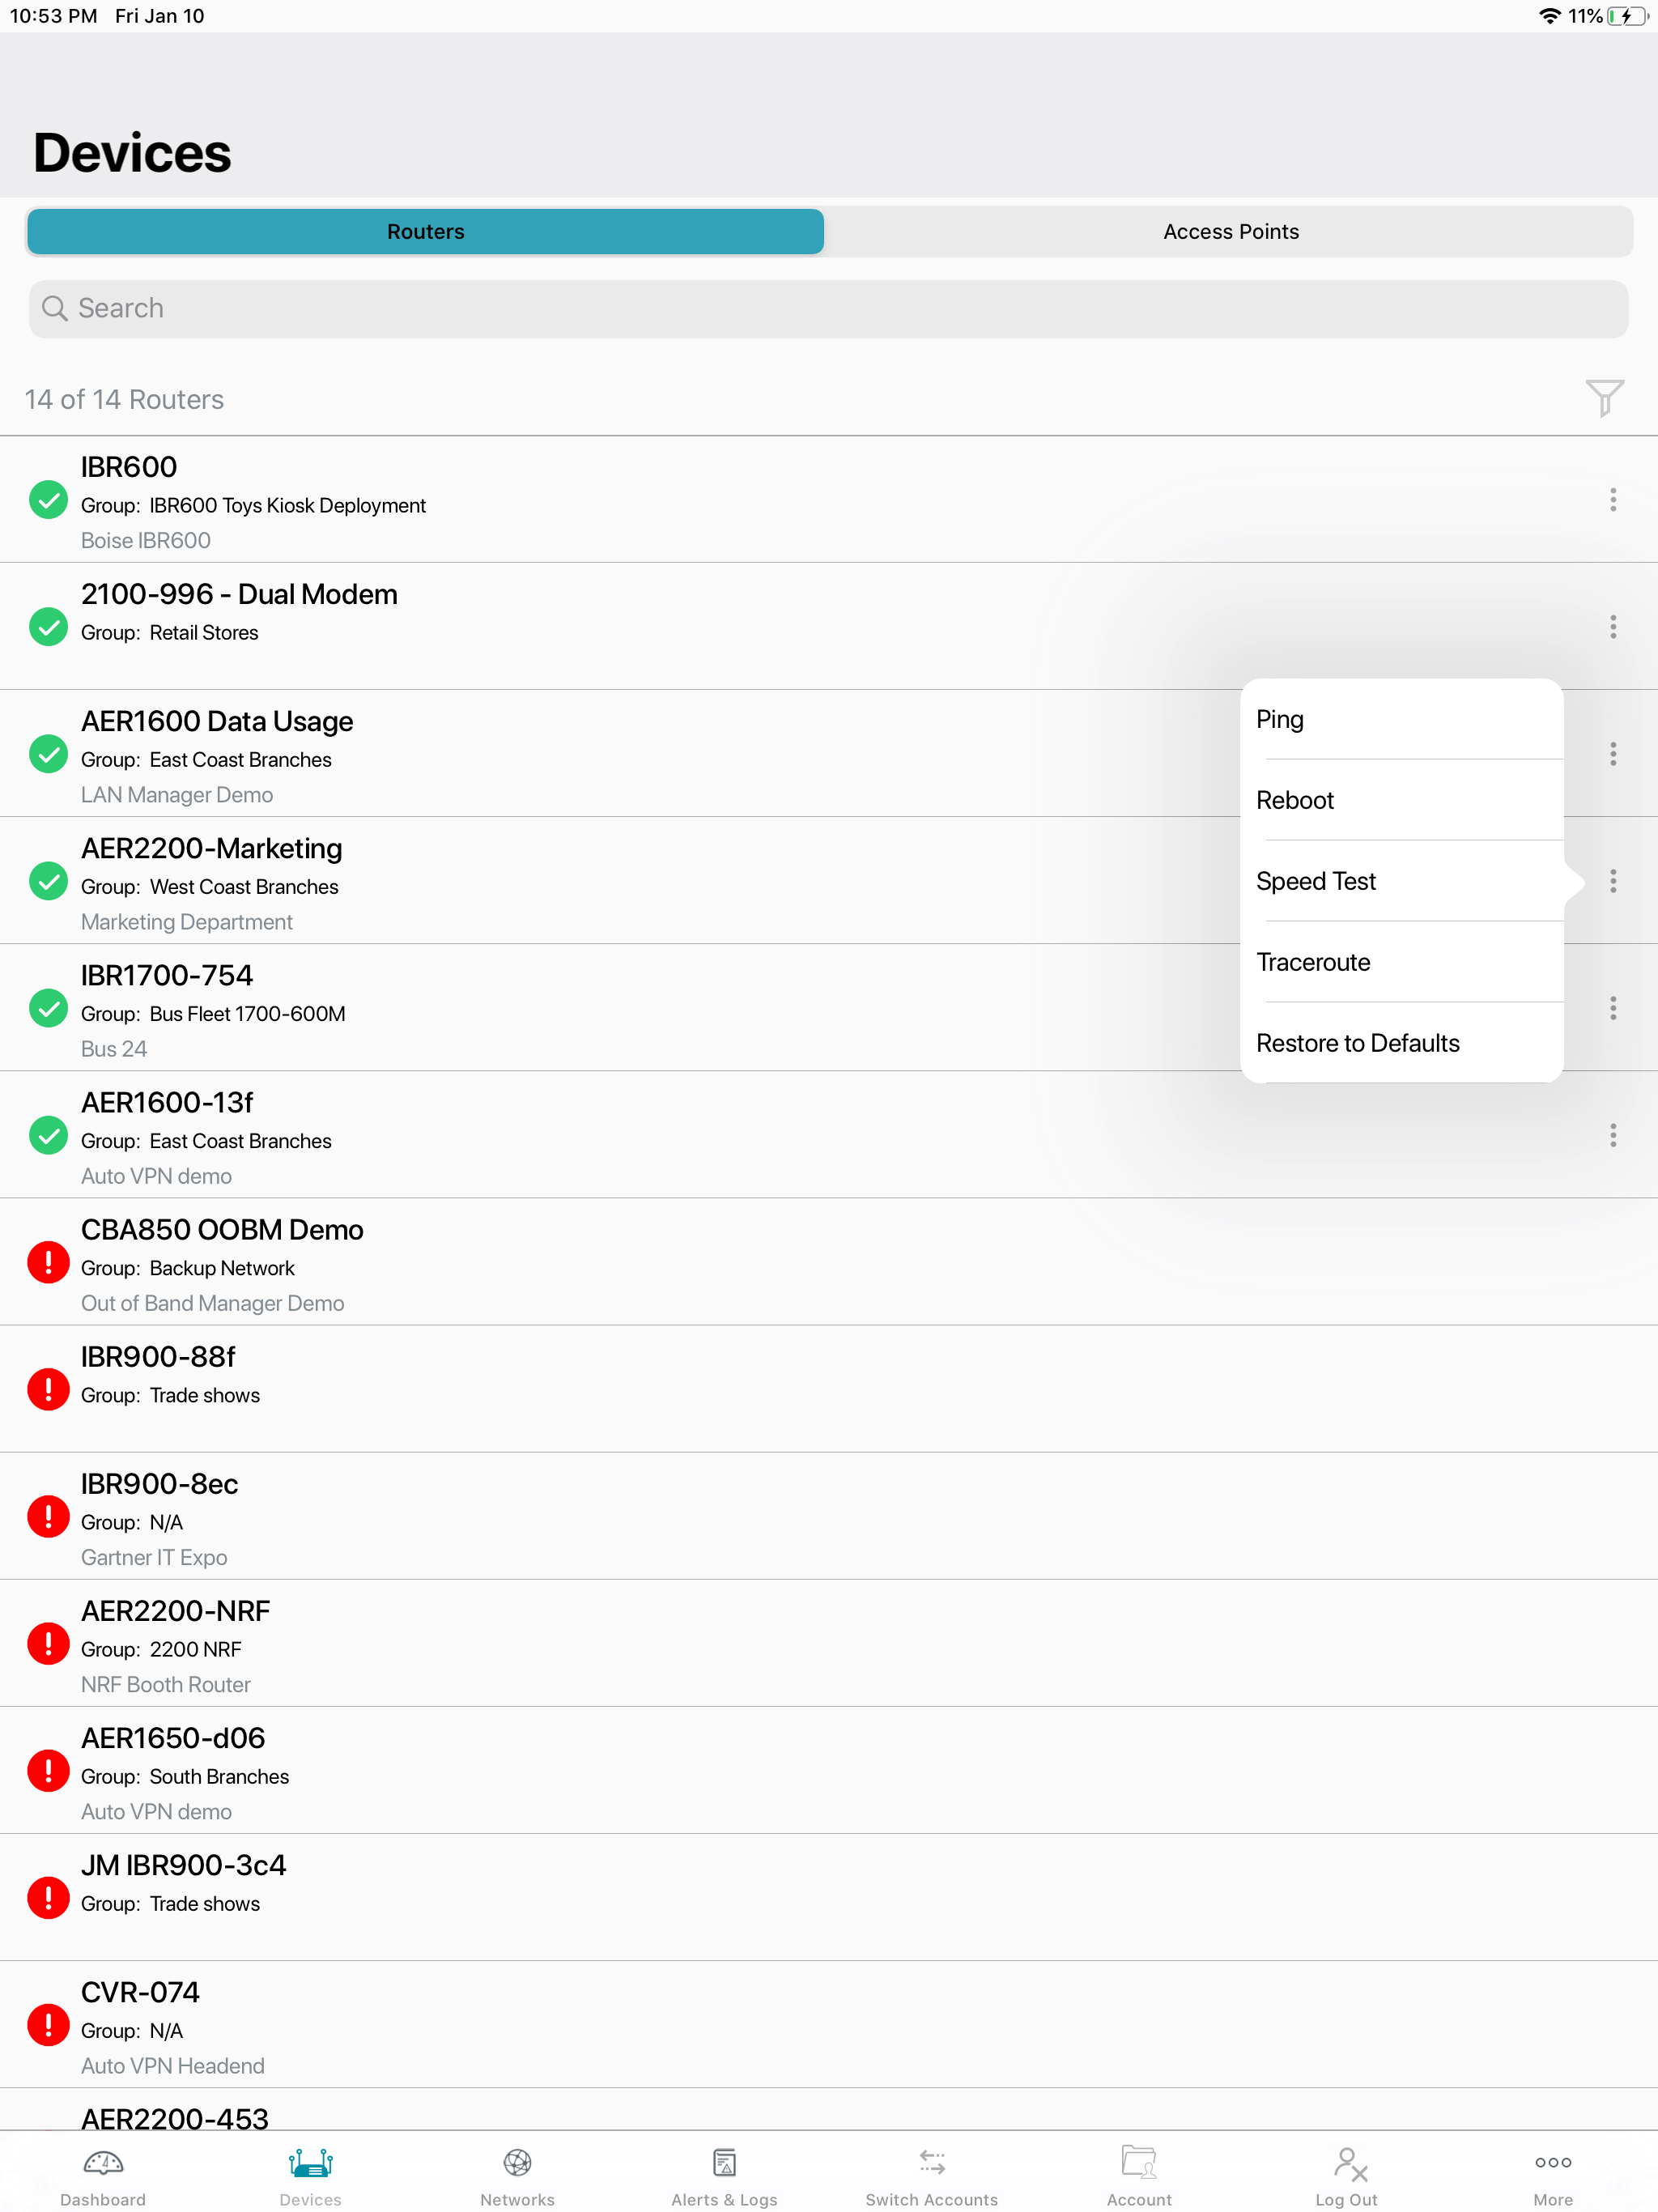Tap the search magnifier icon

[x=56, y=308]
